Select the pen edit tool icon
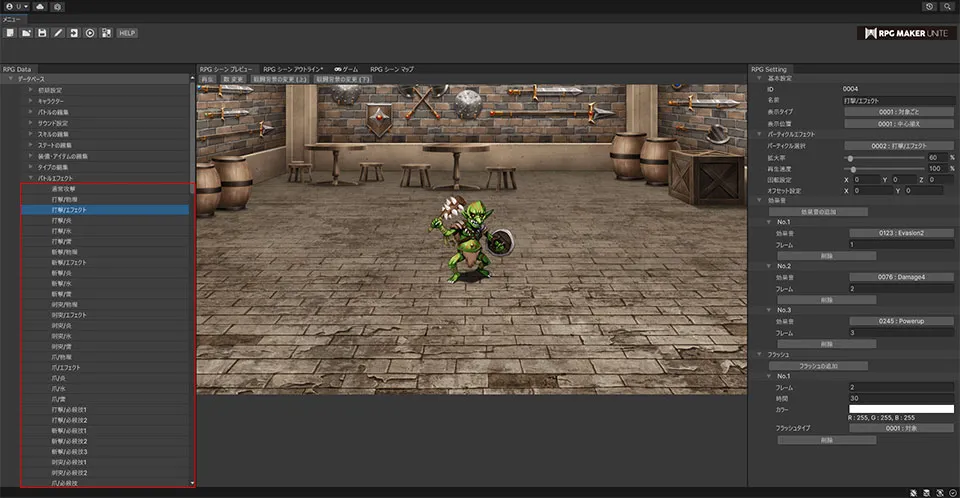The width and height of the screenshot is (960, 498). click(58, 33)
